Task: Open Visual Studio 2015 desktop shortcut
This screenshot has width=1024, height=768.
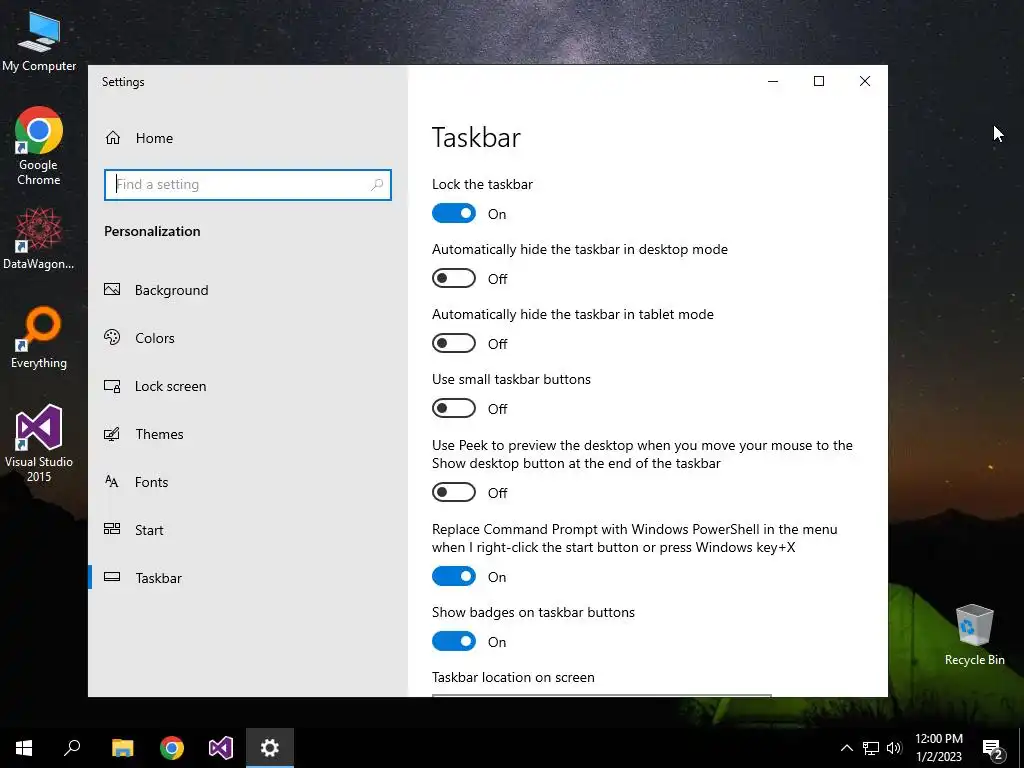Action: [x=39, y=443]
